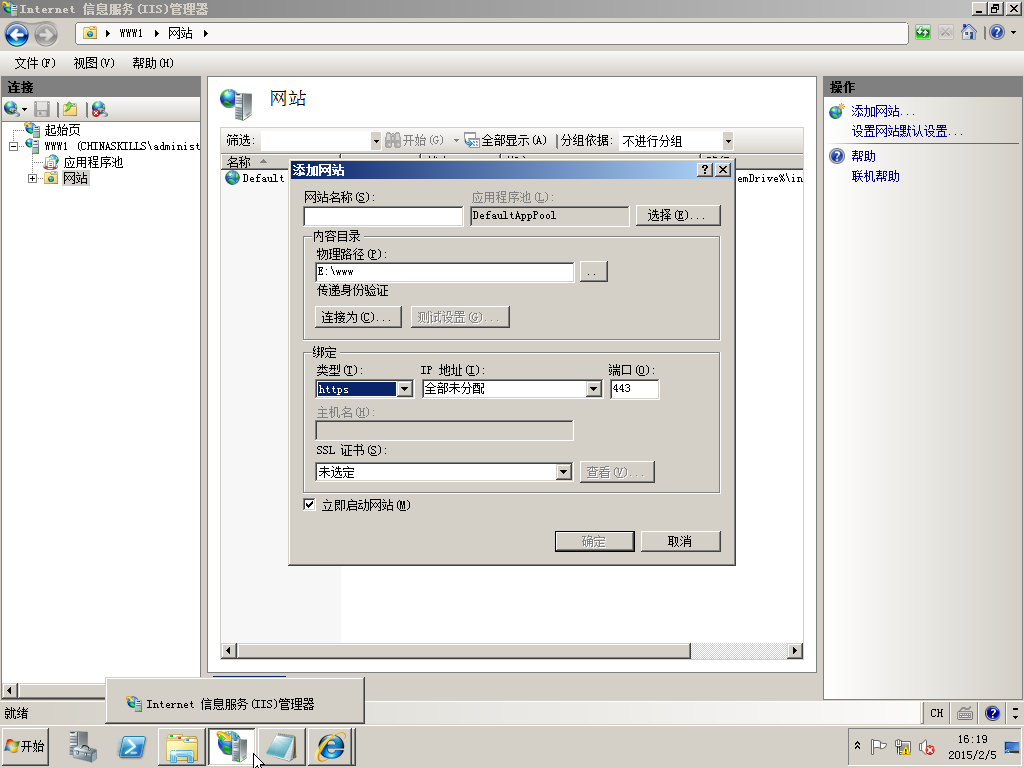Select the 应用程序池 tree node
This screenshot has width=1024, height=768.
(93, 162)
